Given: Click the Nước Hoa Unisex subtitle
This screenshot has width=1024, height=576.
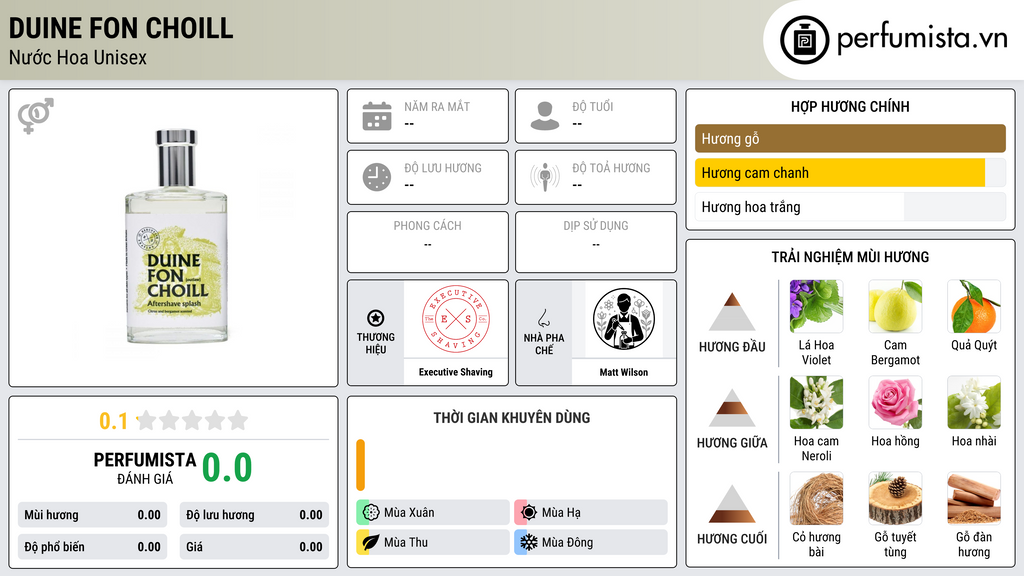Looking at the screenshot, I should point(78,58).
